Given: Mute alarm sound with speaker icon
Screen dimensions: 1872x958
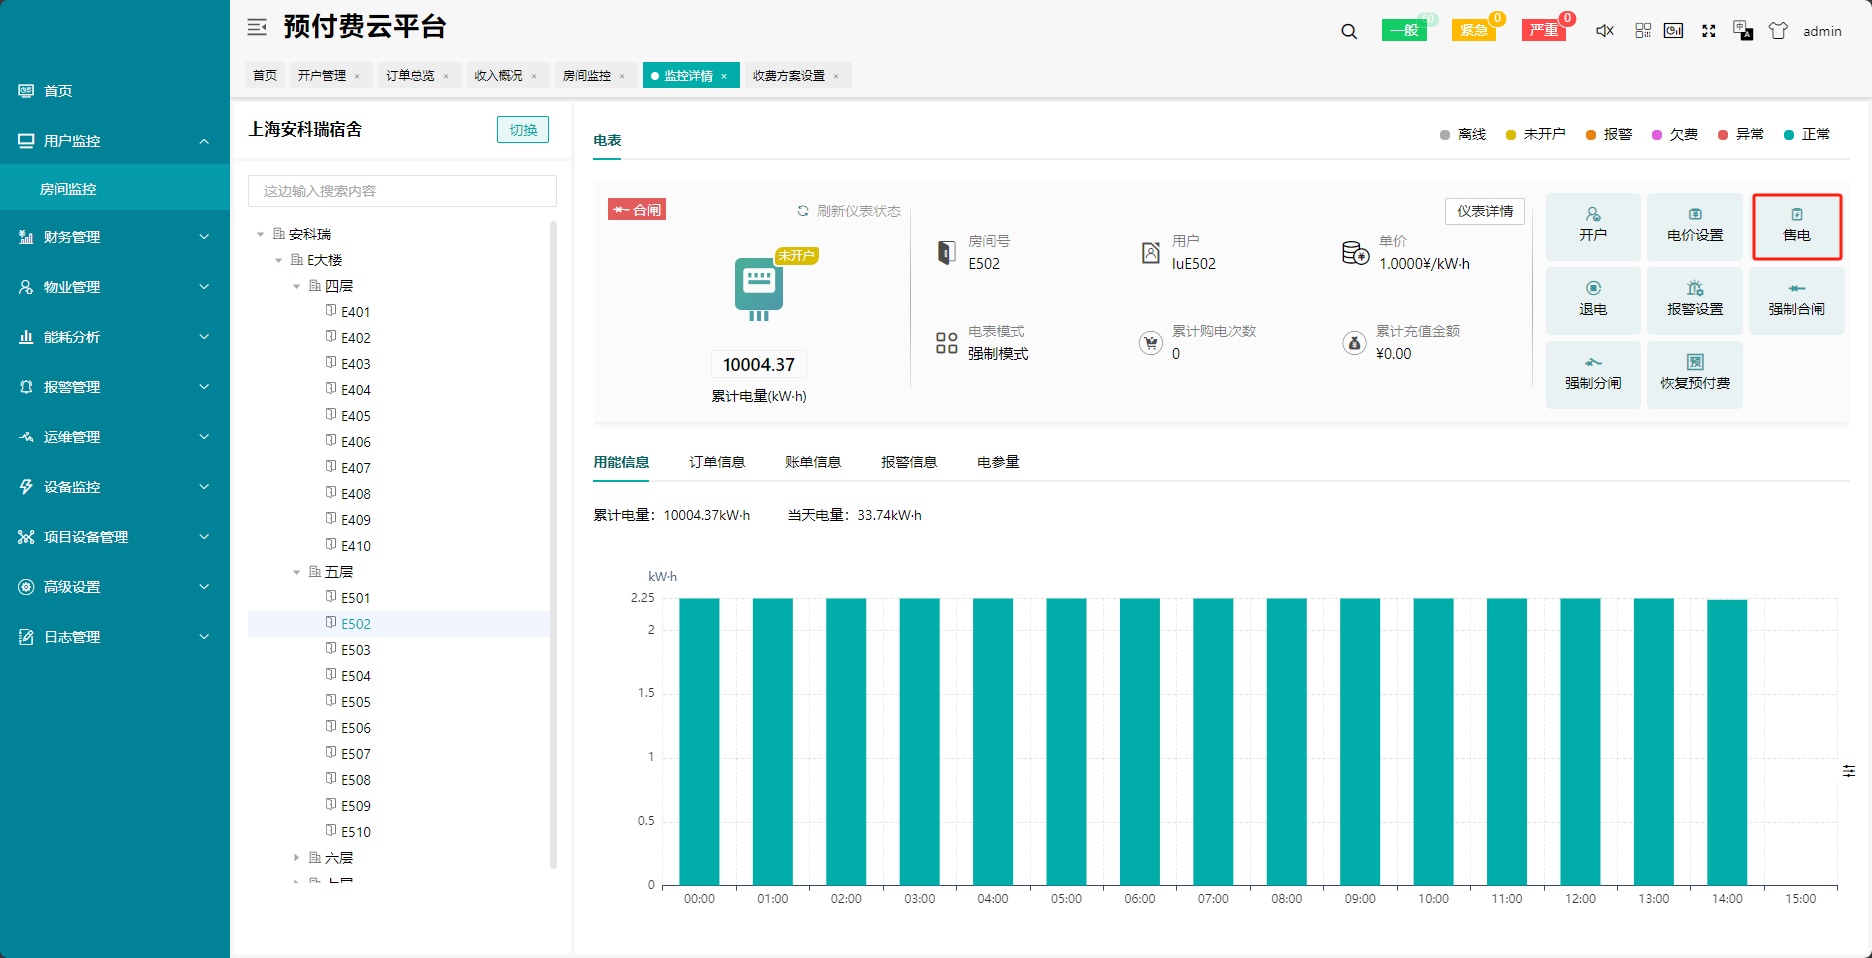Looking at the screenshot, I should [x=1604, y=31].
